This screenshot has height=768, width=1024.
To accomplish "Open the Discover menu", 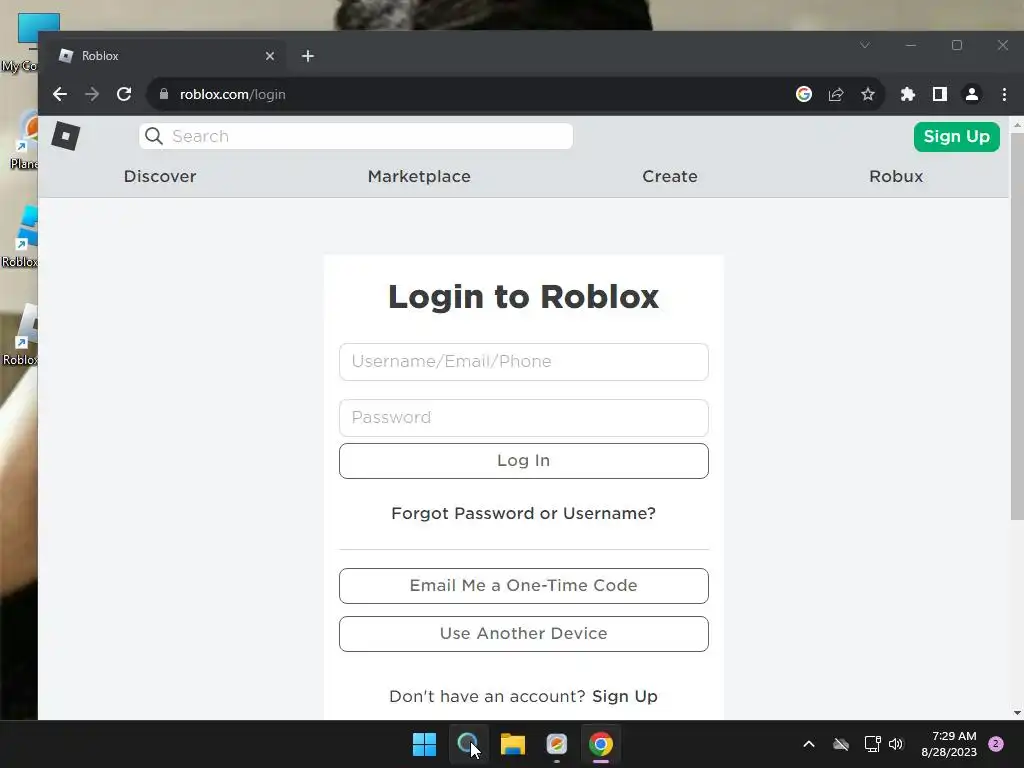I will point(160,176).
